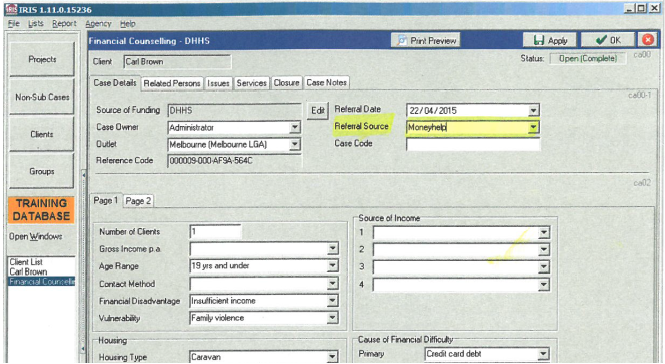Open the Non-Sub Cases sidebar button

[42, 97]
